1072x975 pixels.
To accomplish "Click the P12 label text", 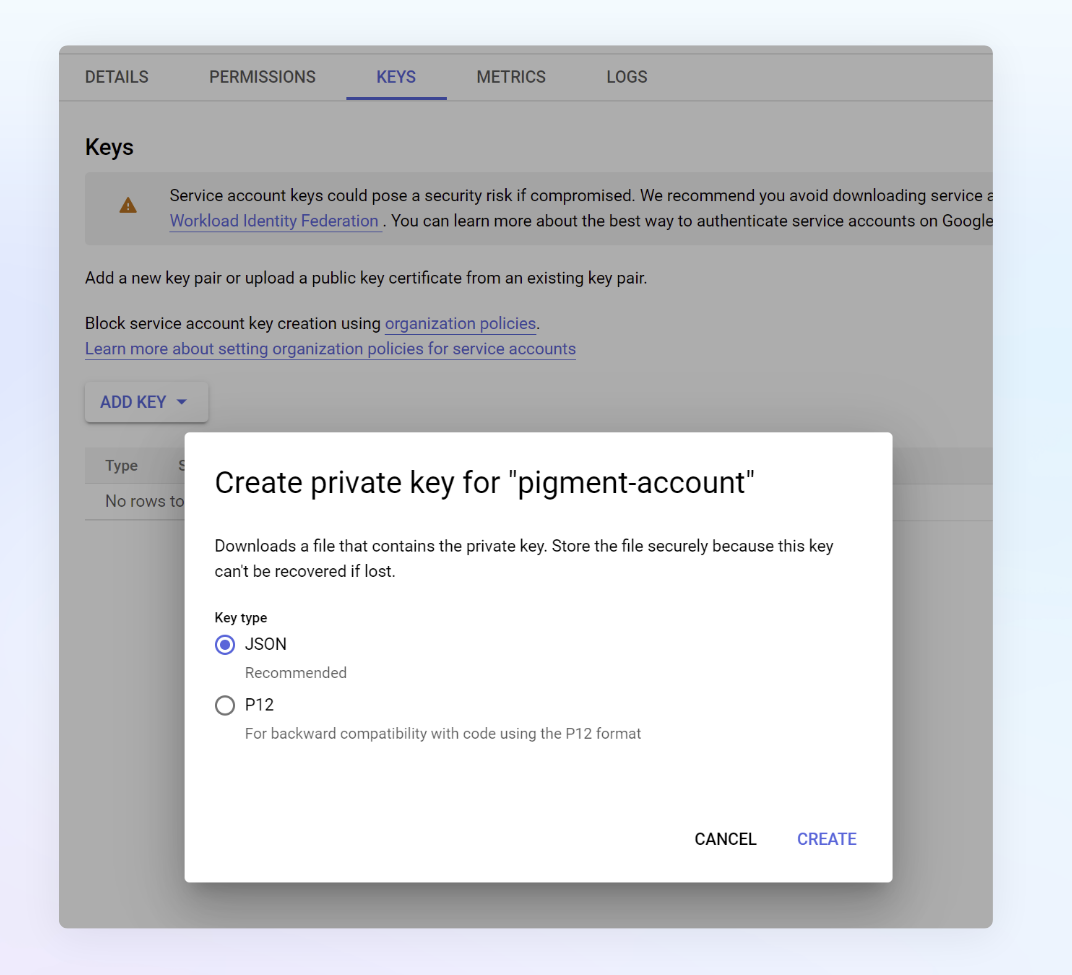I will (259, 705).
